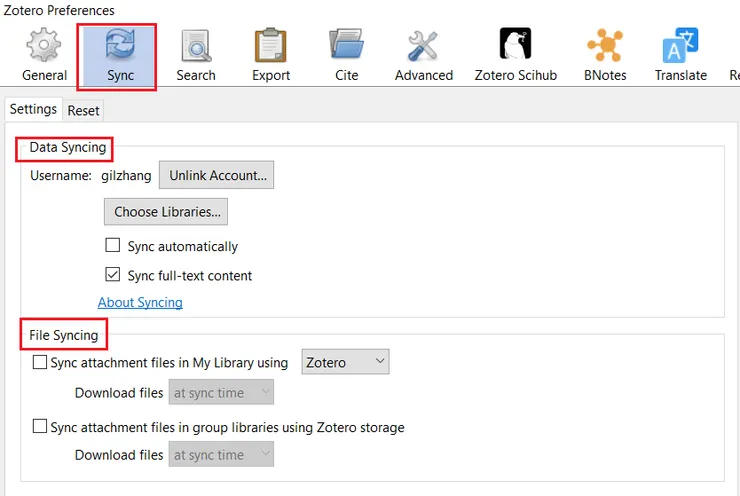The height and width of the screenshot is (496, 740).
Task: Click the Unlink Account button
Action: 216,175
